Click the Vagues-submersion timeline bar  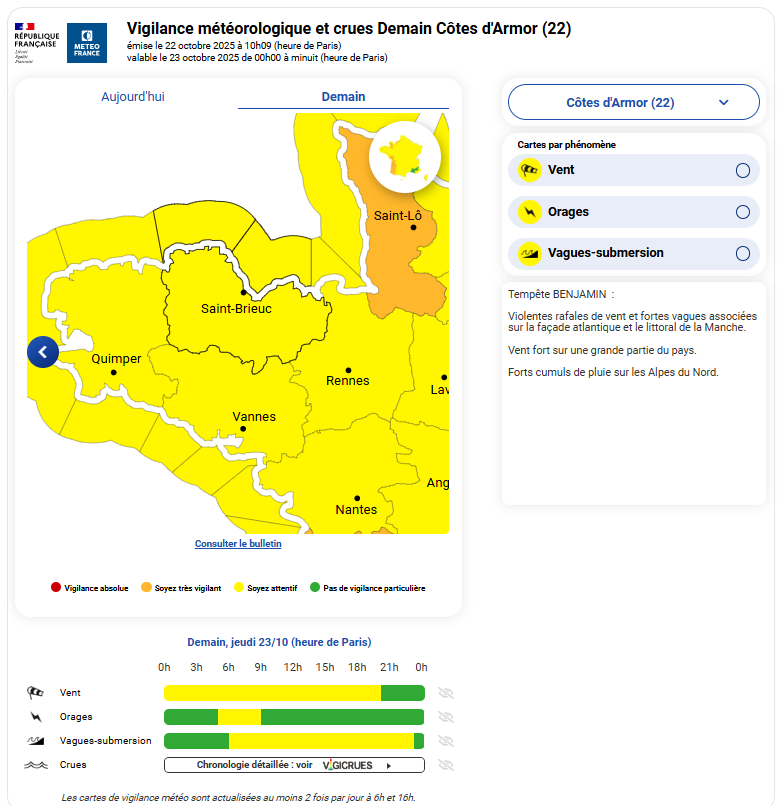pyautogui.click(x=294, y=741)
